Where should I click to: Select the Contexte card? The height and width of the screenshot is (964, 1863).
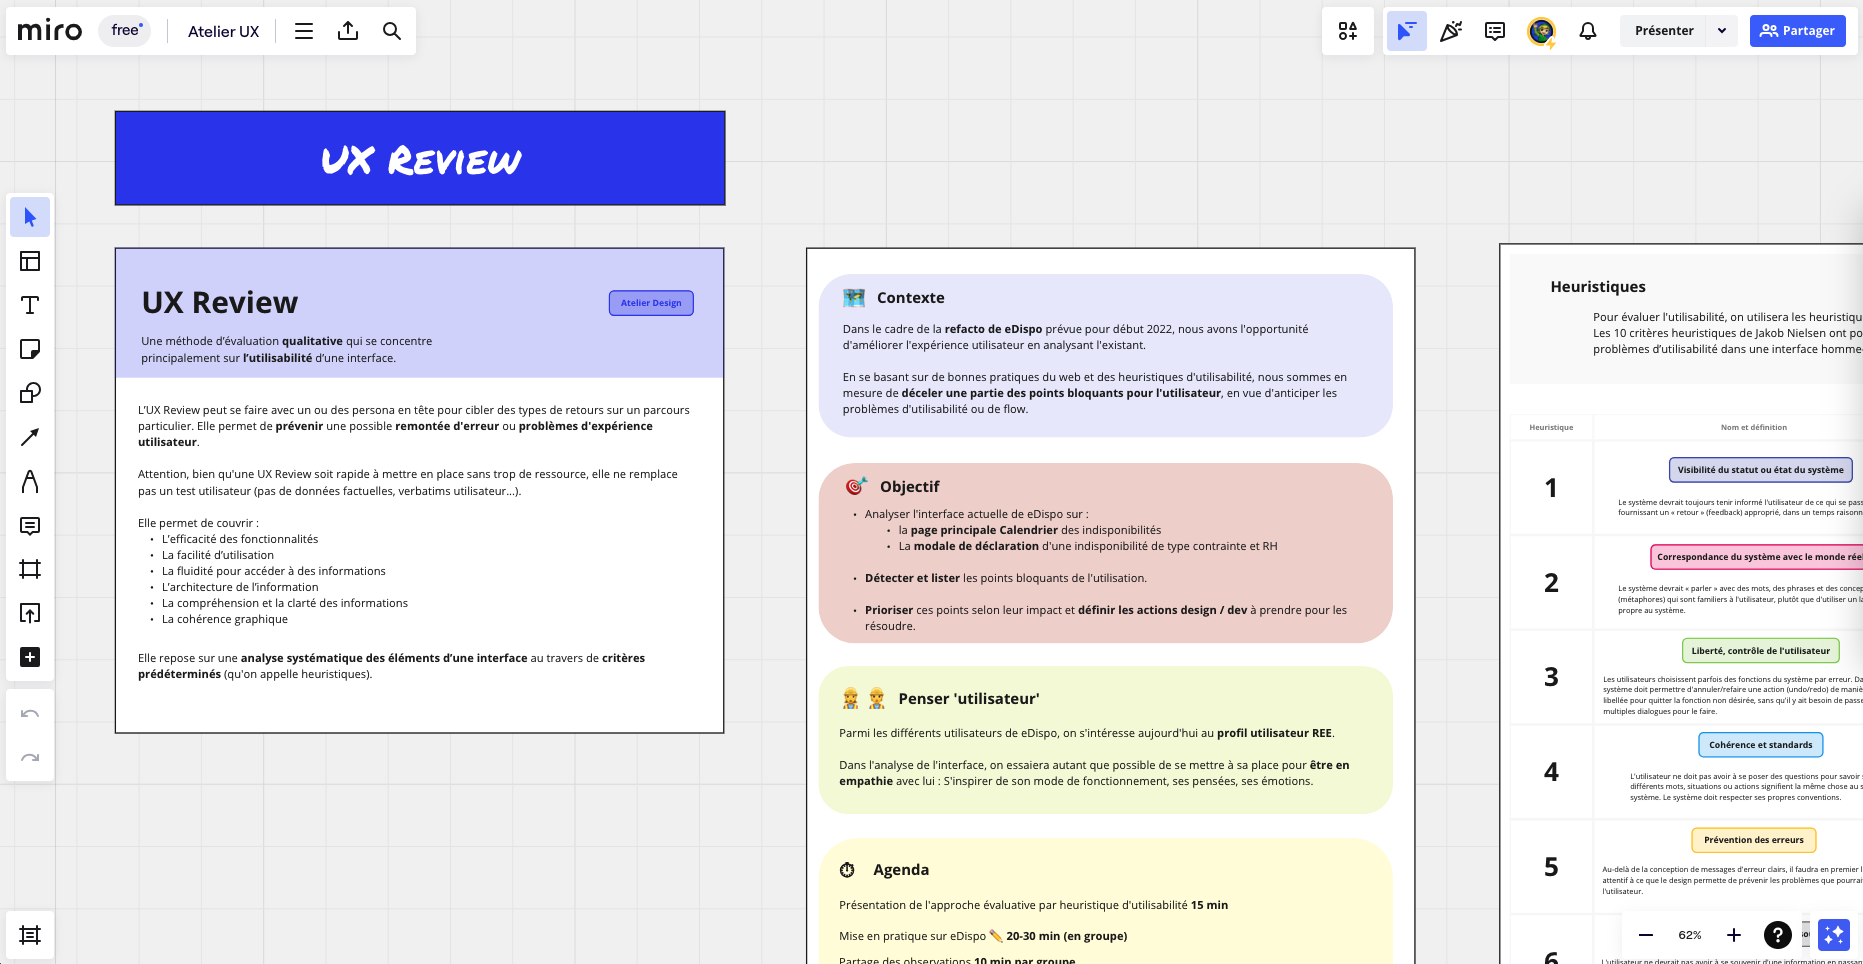click(x=1105, y=355)
